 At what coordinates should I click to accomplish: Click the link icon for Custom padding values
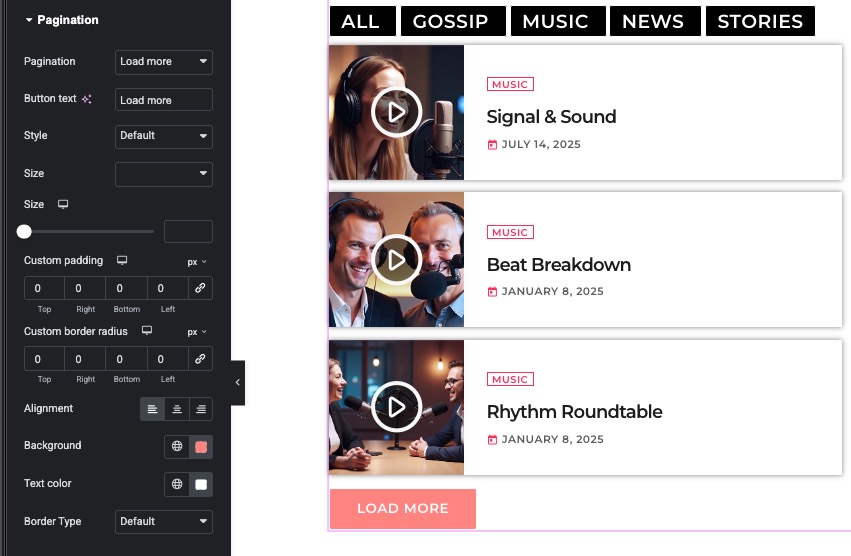coord(200,289)
